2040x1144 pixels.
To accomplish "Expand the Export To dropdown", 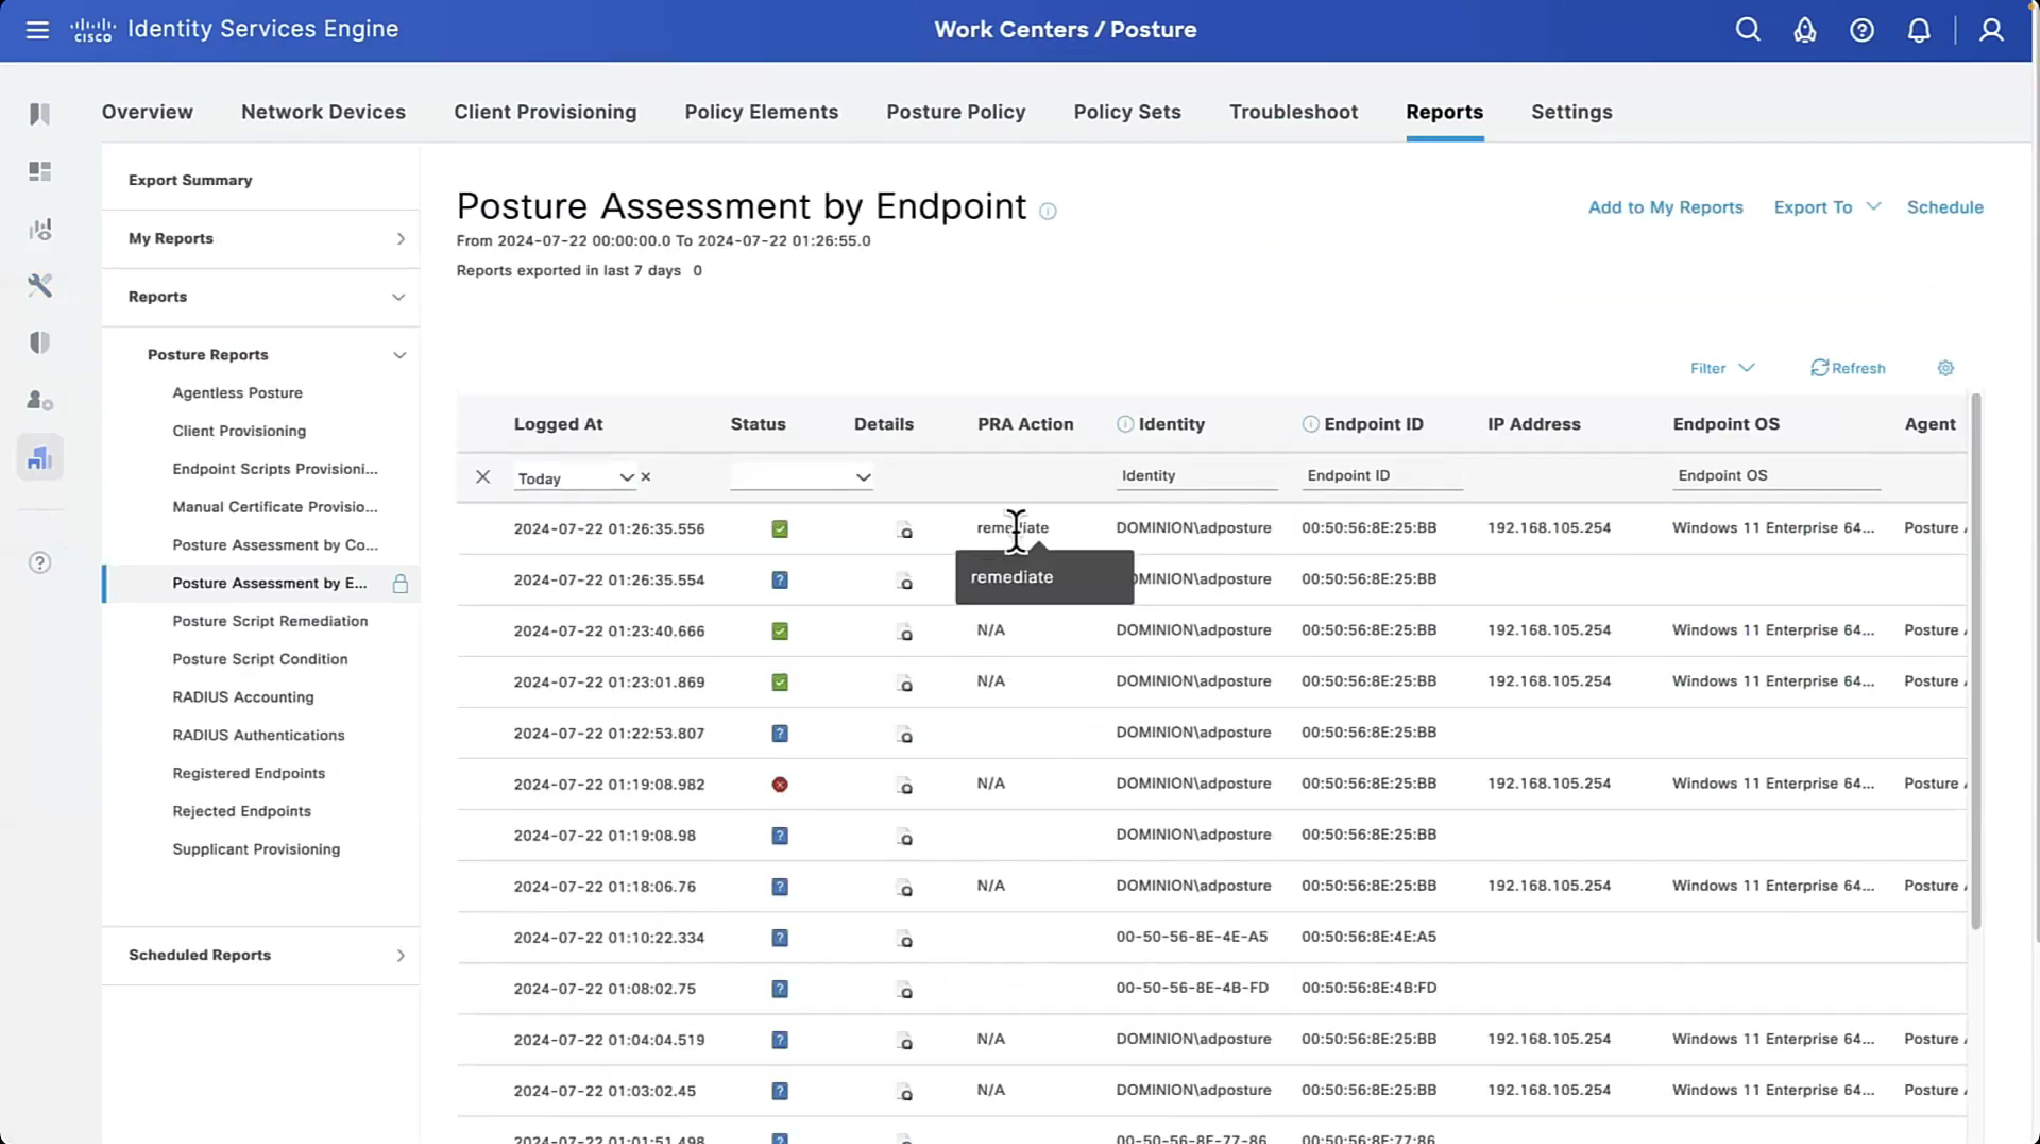I will [1826, 207].
